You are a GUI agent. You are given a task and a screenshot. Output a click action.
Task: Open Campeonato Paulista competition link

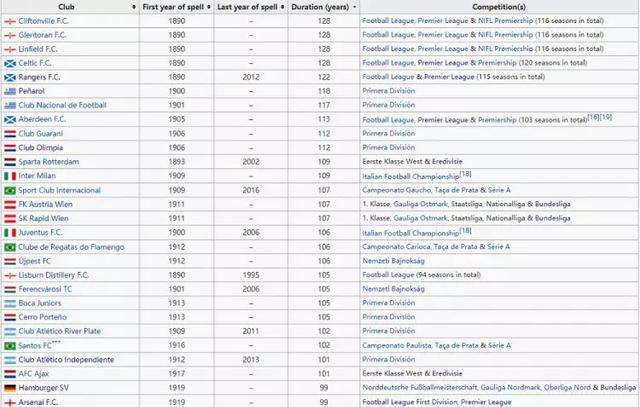(x=397, y=345)
